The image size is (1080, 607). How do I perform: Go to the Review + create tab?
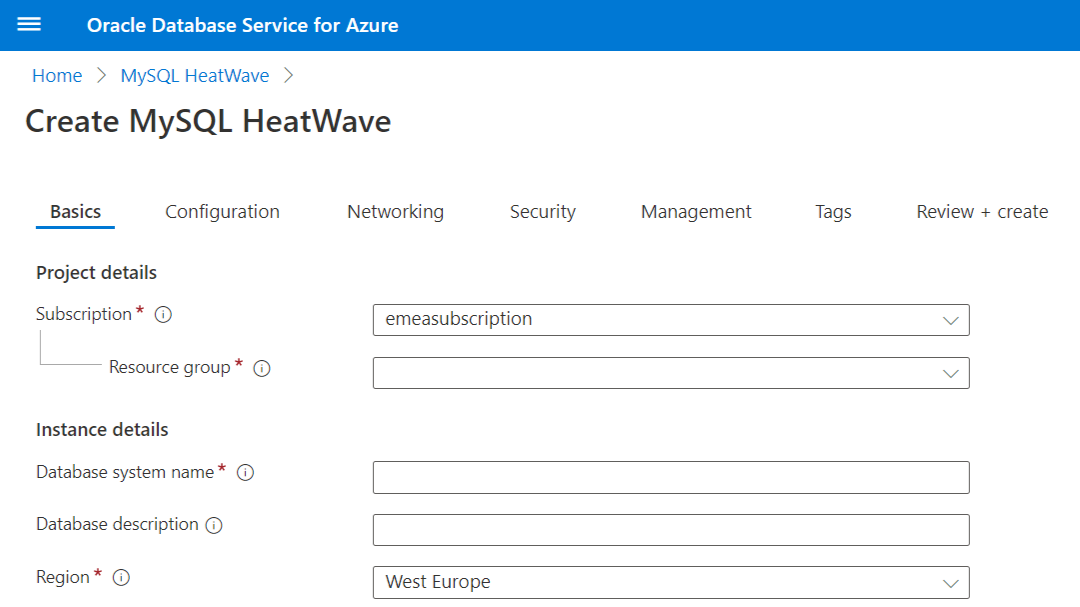[x=981, y=211]
